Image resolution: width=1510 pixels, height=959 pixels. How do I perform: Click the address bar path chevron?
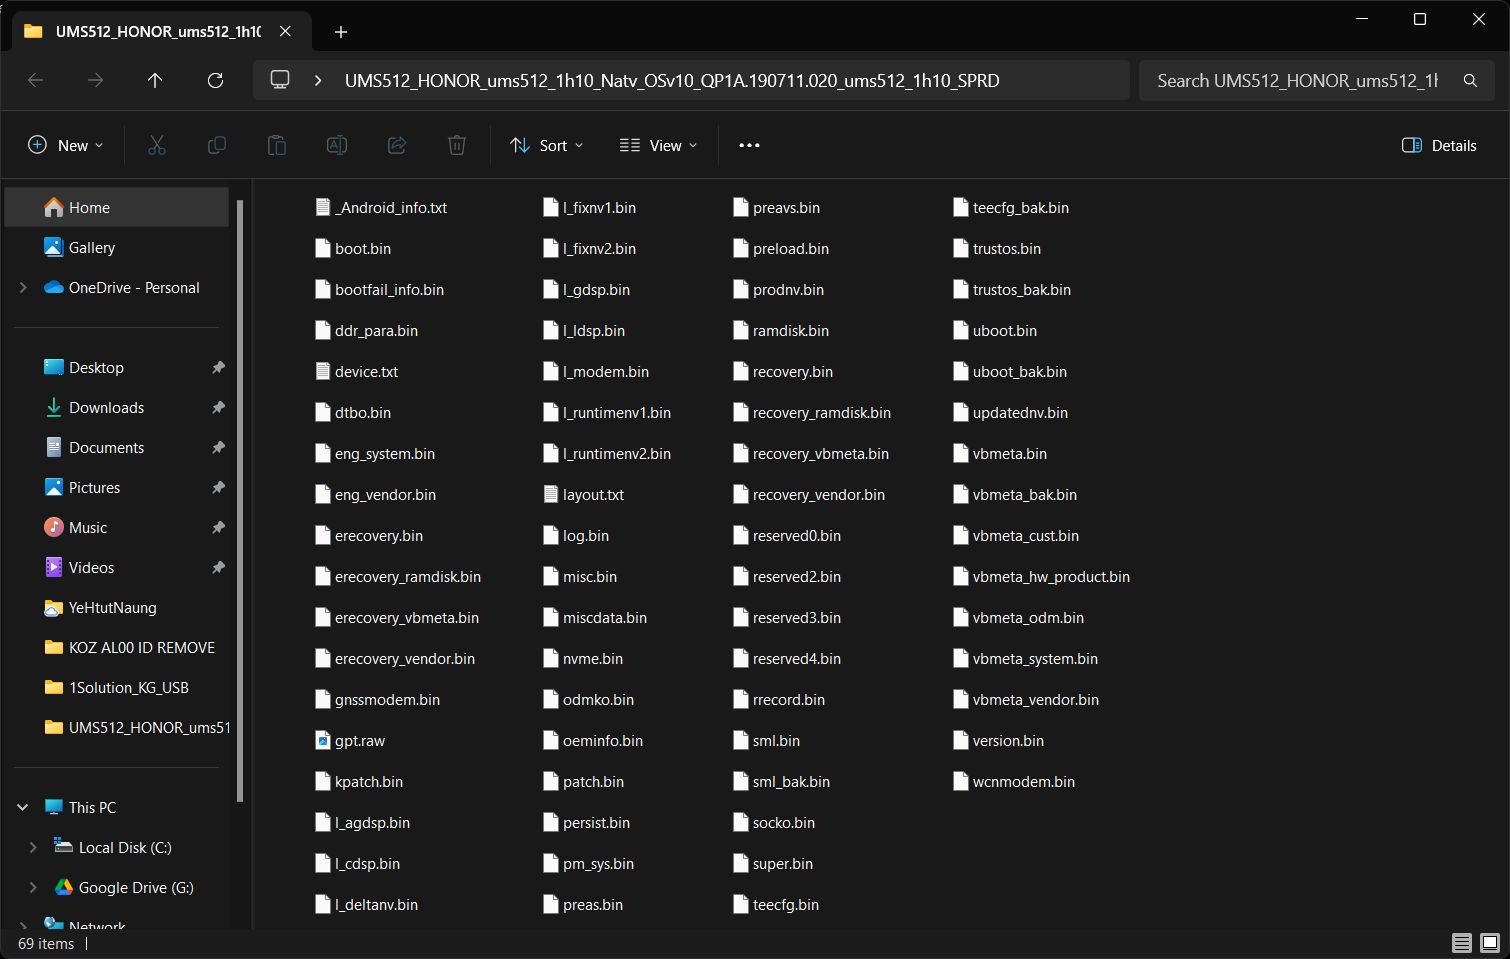click(318, 80)
